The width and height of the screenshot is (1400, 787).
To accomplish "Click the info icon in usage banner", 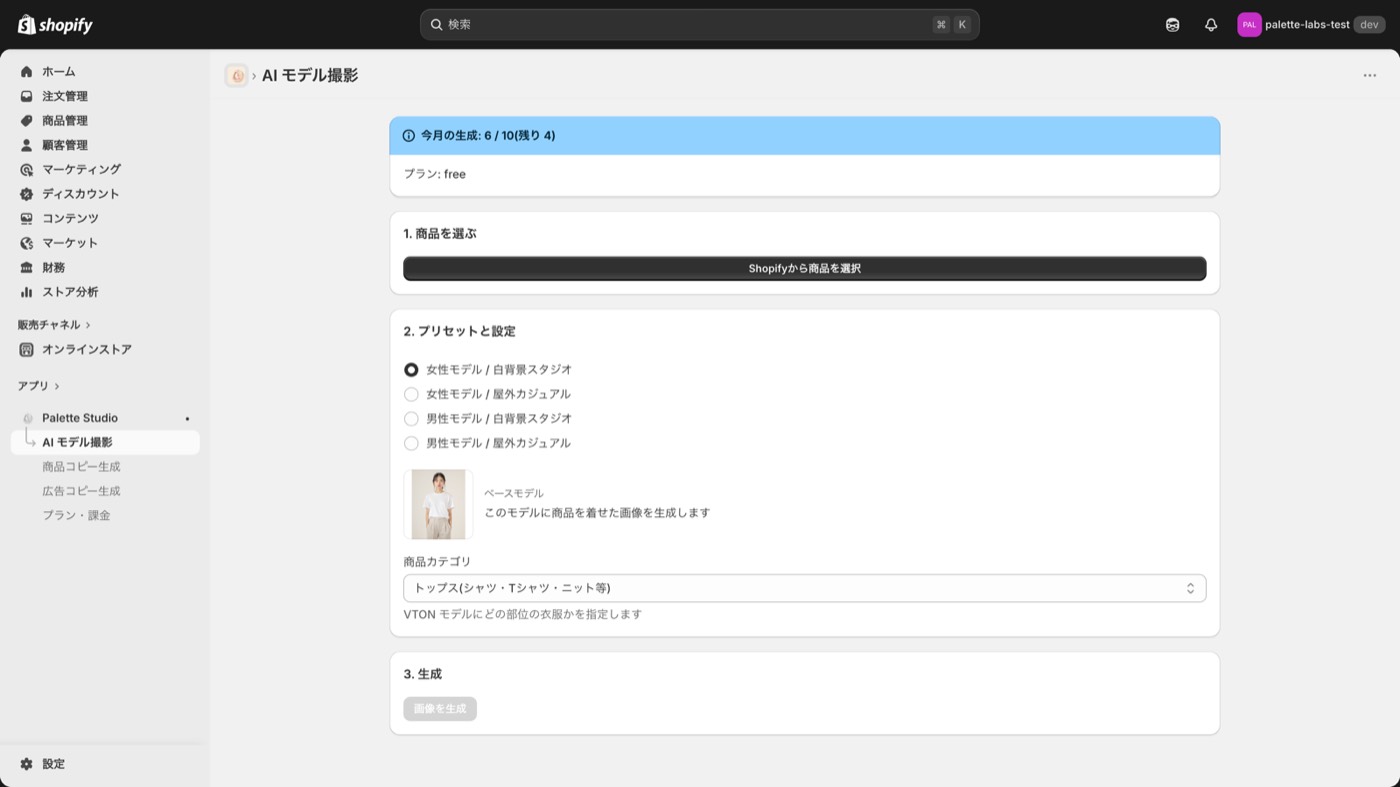I will coord(408,136).
